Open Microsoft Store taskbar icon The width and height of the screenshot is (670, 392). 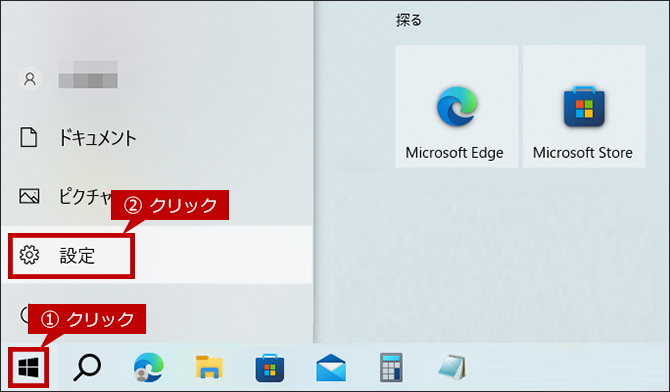(x=270, y=368)
